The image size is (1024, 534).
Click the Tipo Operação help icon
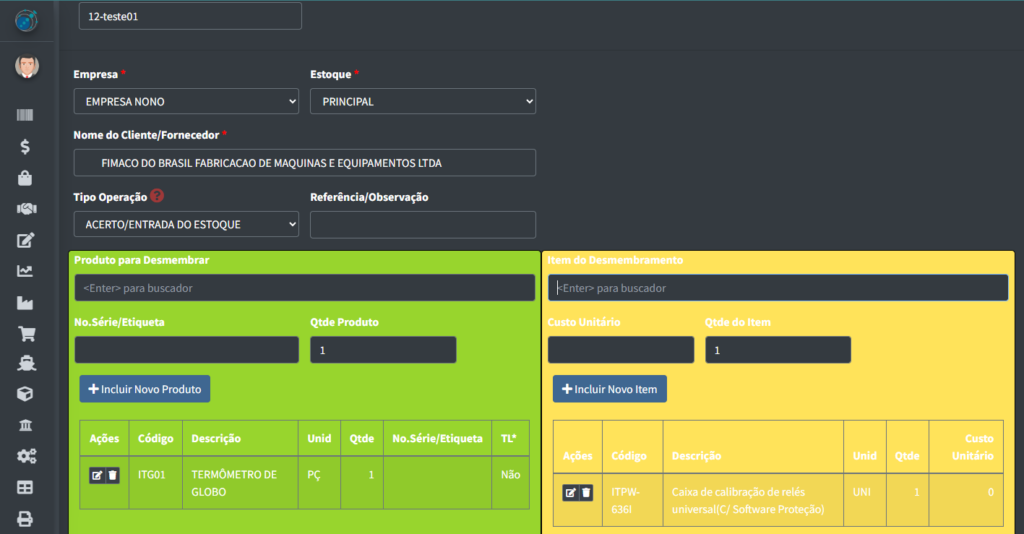[x=157, y=196]
